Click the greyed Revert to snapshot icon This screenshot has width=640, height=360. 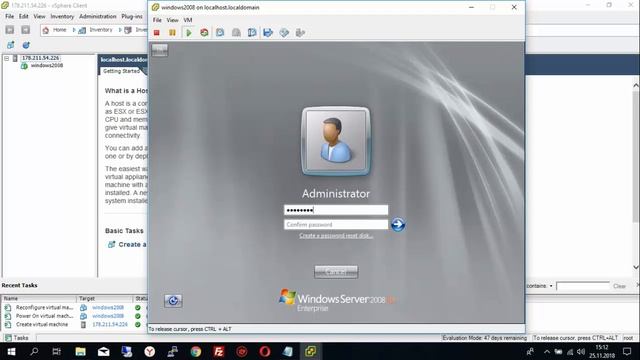tap(236, 33)
